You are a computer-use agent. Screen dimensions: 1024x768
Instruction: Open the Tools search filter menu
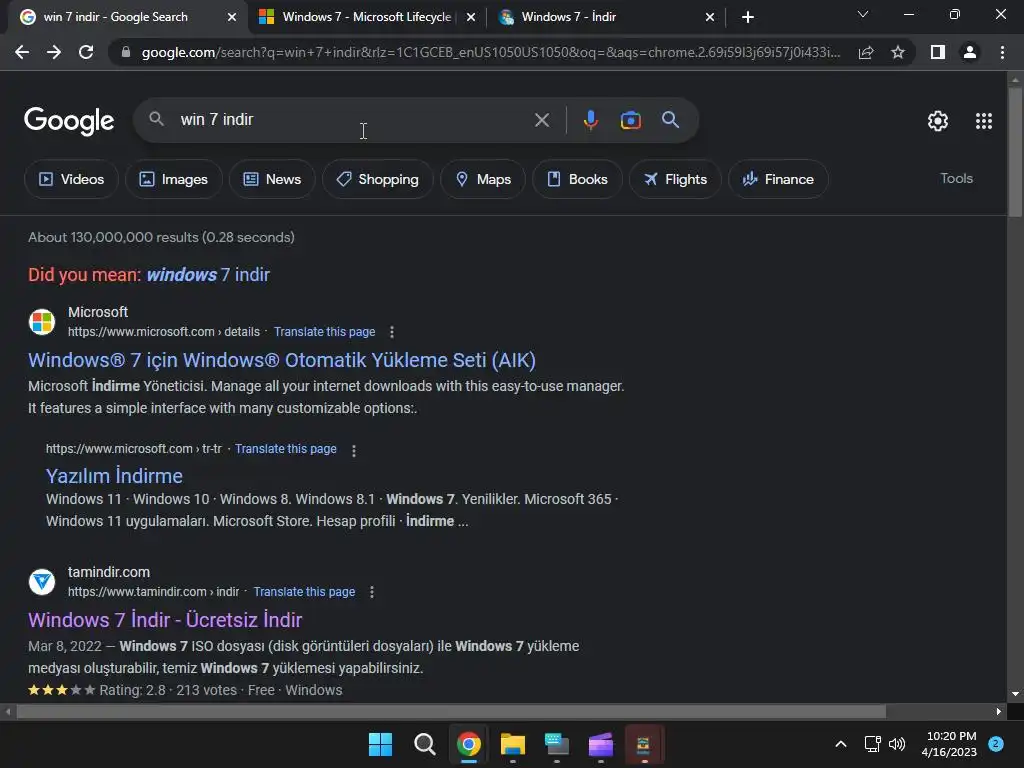pyautogui.click(x=956, y=178)
